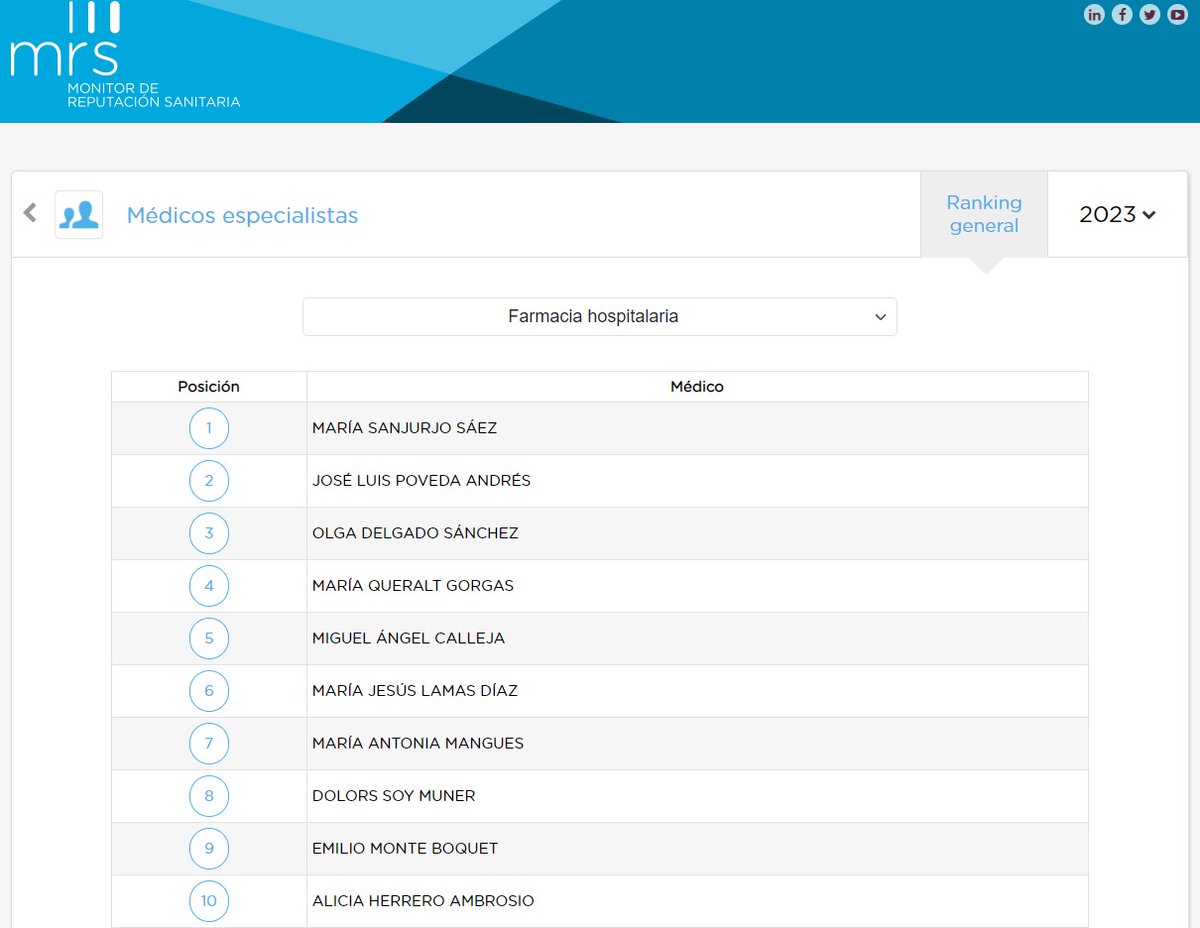1200x928 pixels.
Task: Click position circle number 6
Action: click(209, 691)
